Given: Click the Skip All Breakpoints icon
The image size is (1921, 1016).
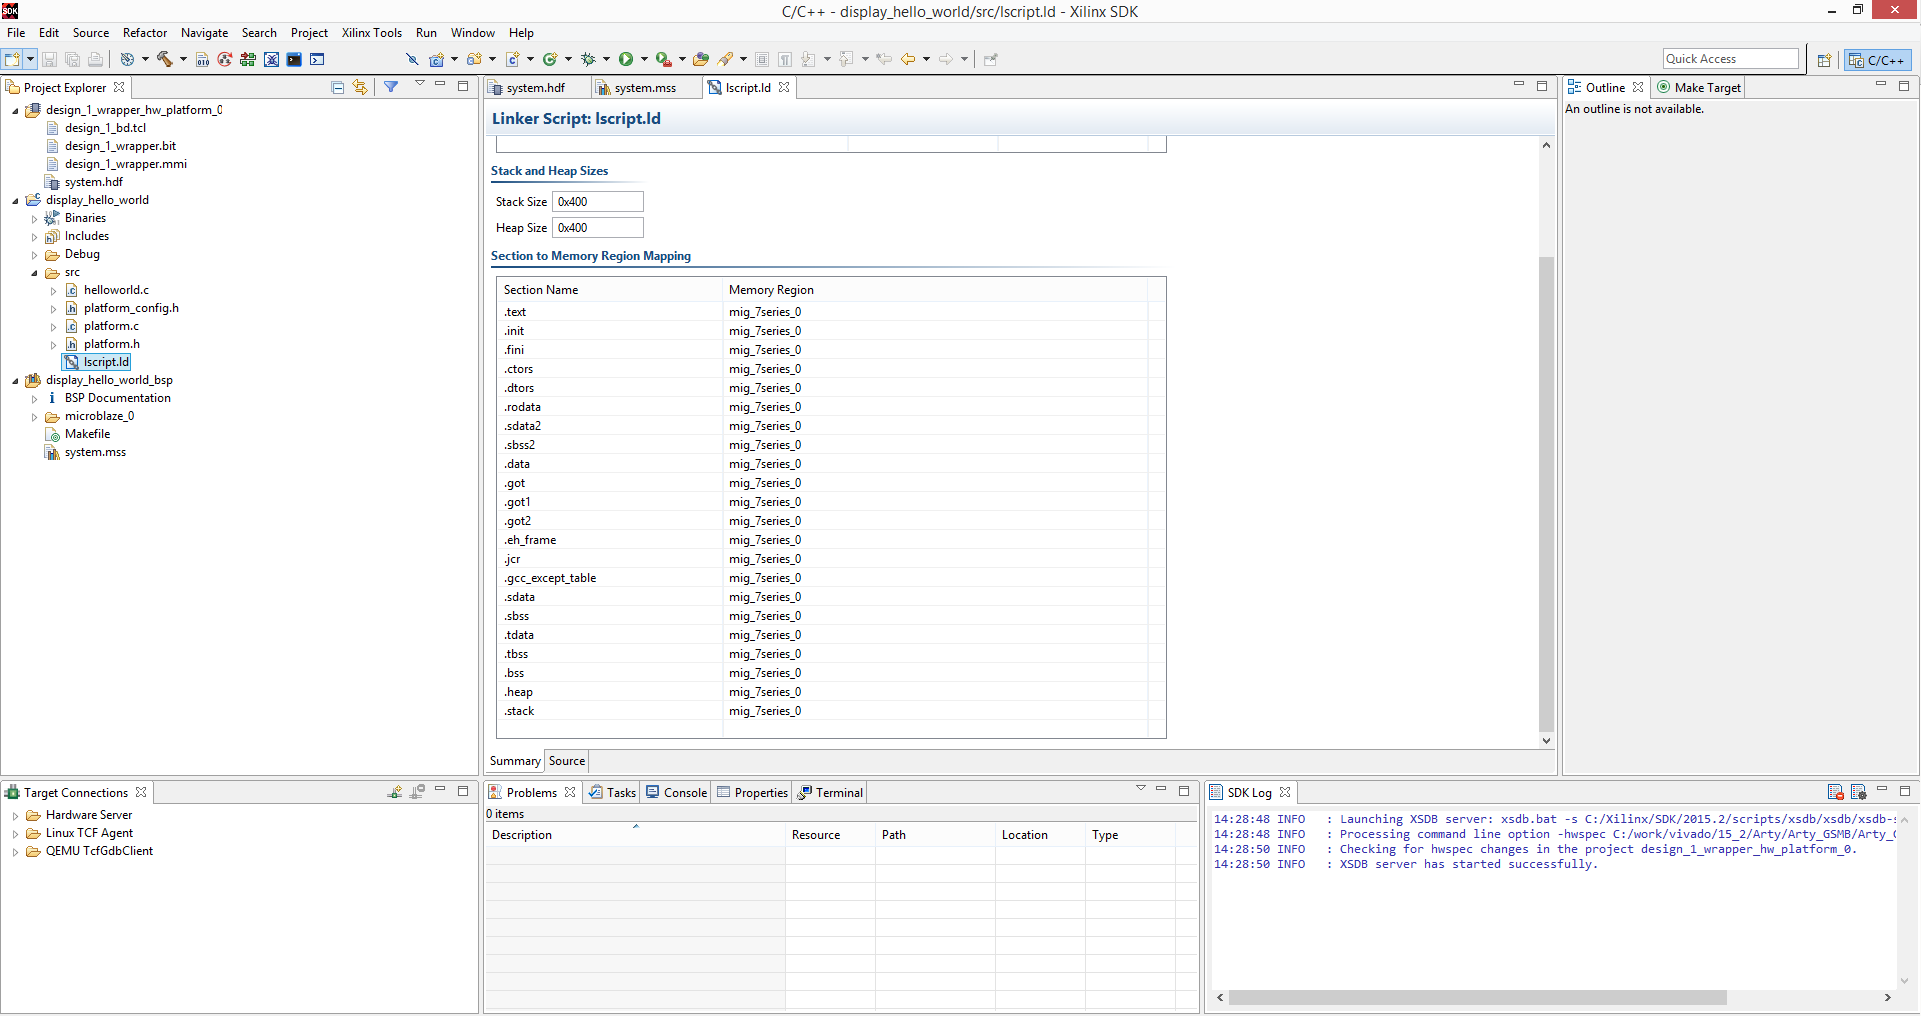Looking at the screenshot, I should pos(412,59).
